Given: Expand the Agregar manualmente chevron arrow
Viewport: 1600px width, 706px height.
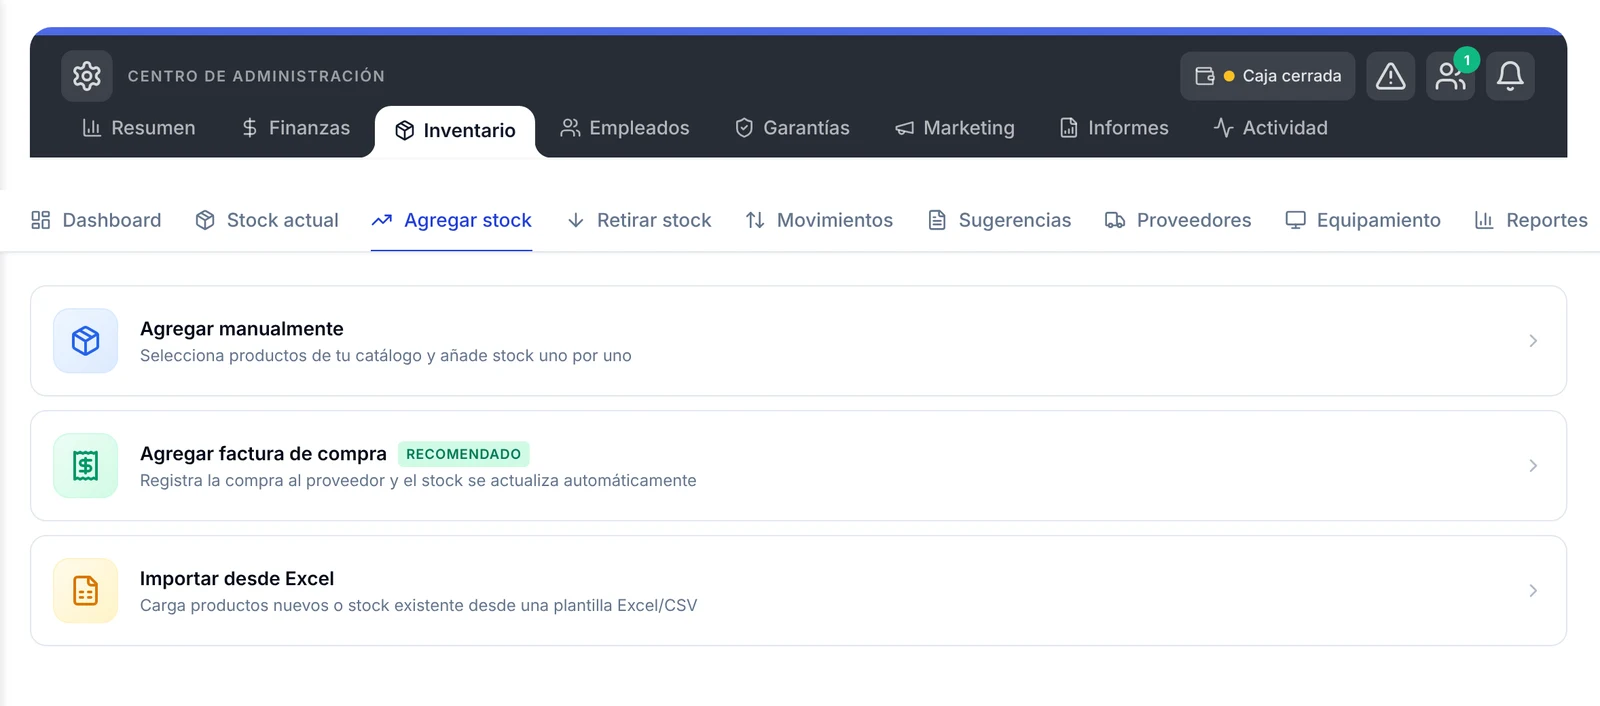Looking at the screenshot, I should point(1533,341).
